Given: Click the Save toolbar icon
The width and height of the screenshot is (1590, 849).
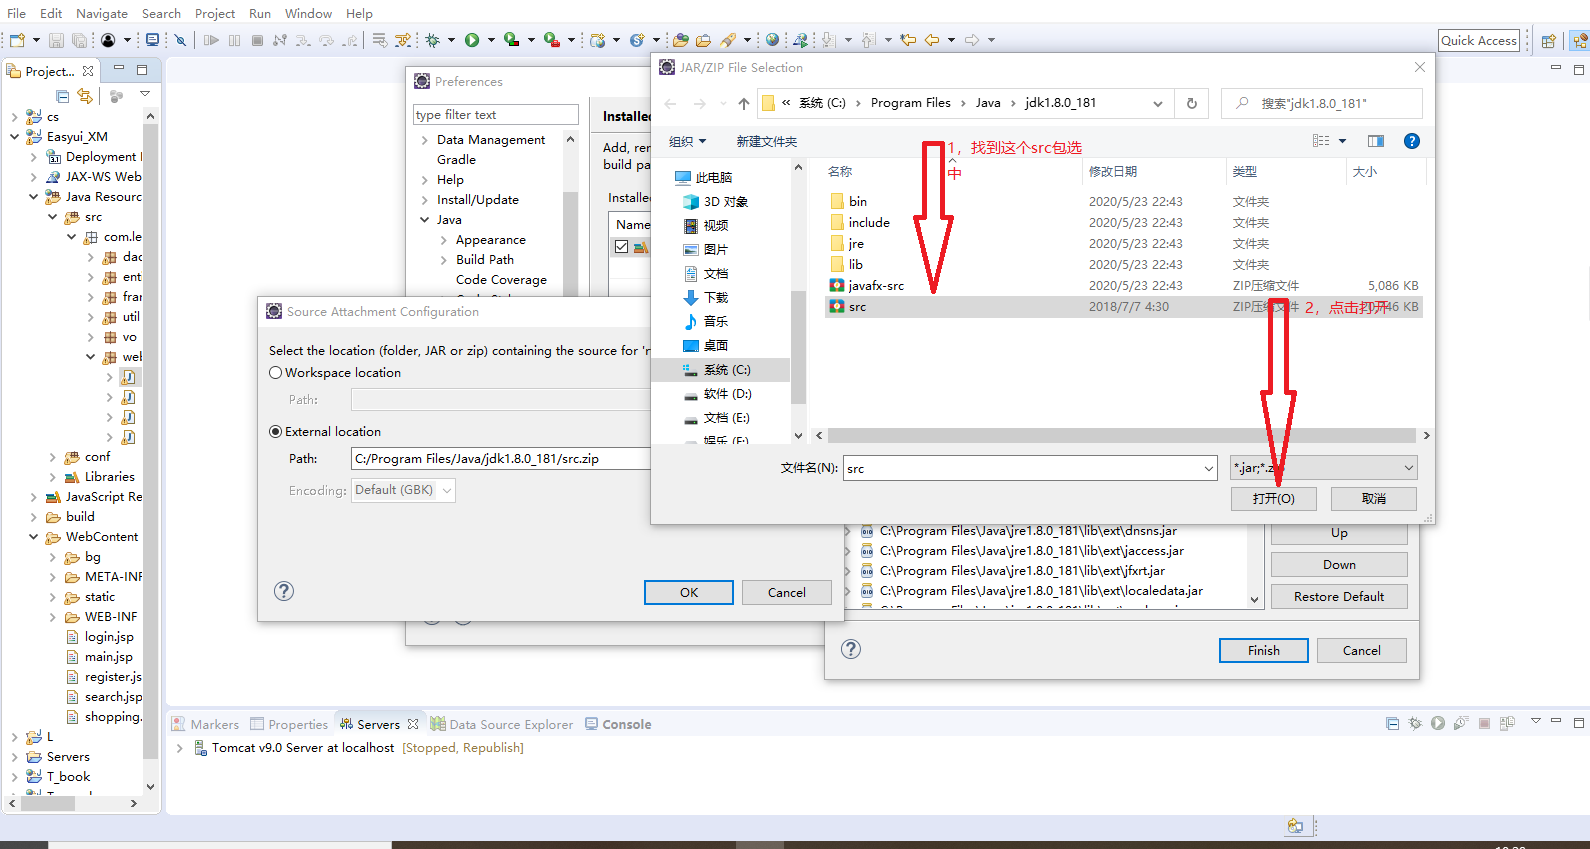Looking at the screenshot, I should point(56,40).
